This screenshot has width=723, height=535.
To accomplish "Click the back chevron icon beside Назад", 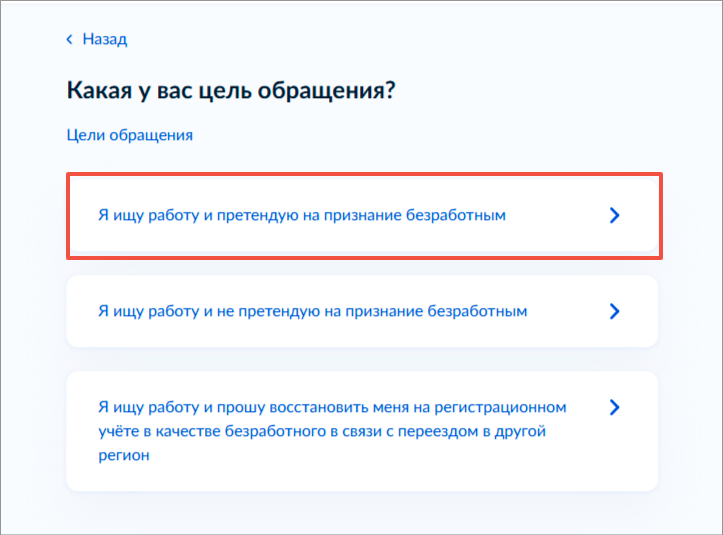I will point(70,39).
